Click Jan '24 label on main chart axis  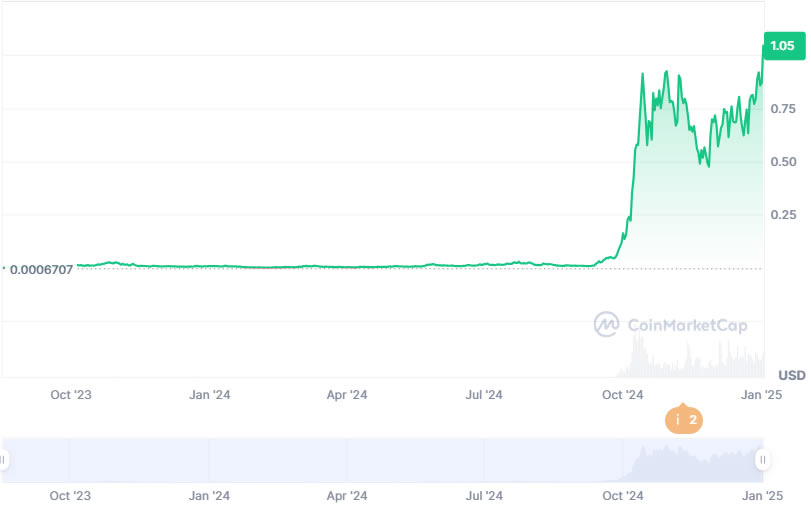click(x=210, y=395)
